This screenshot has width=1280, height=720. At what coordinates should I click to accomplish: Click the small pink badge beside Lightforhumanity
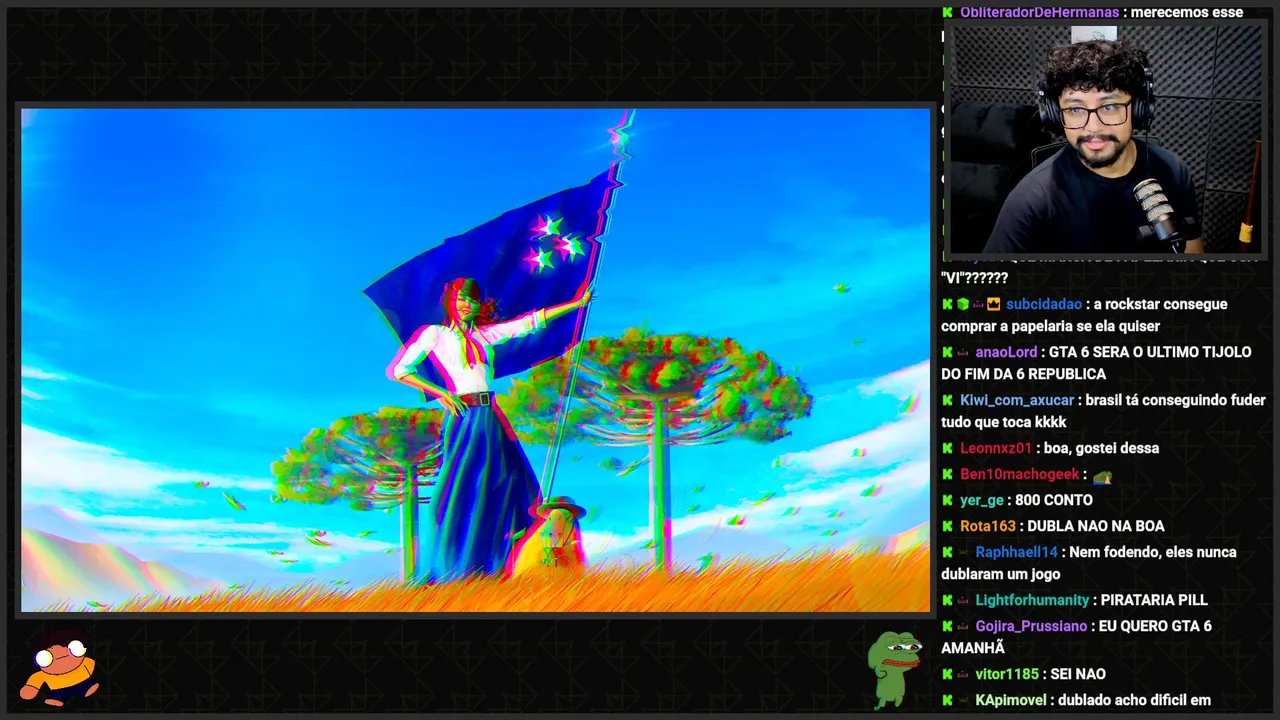click(x=963, y=600)
